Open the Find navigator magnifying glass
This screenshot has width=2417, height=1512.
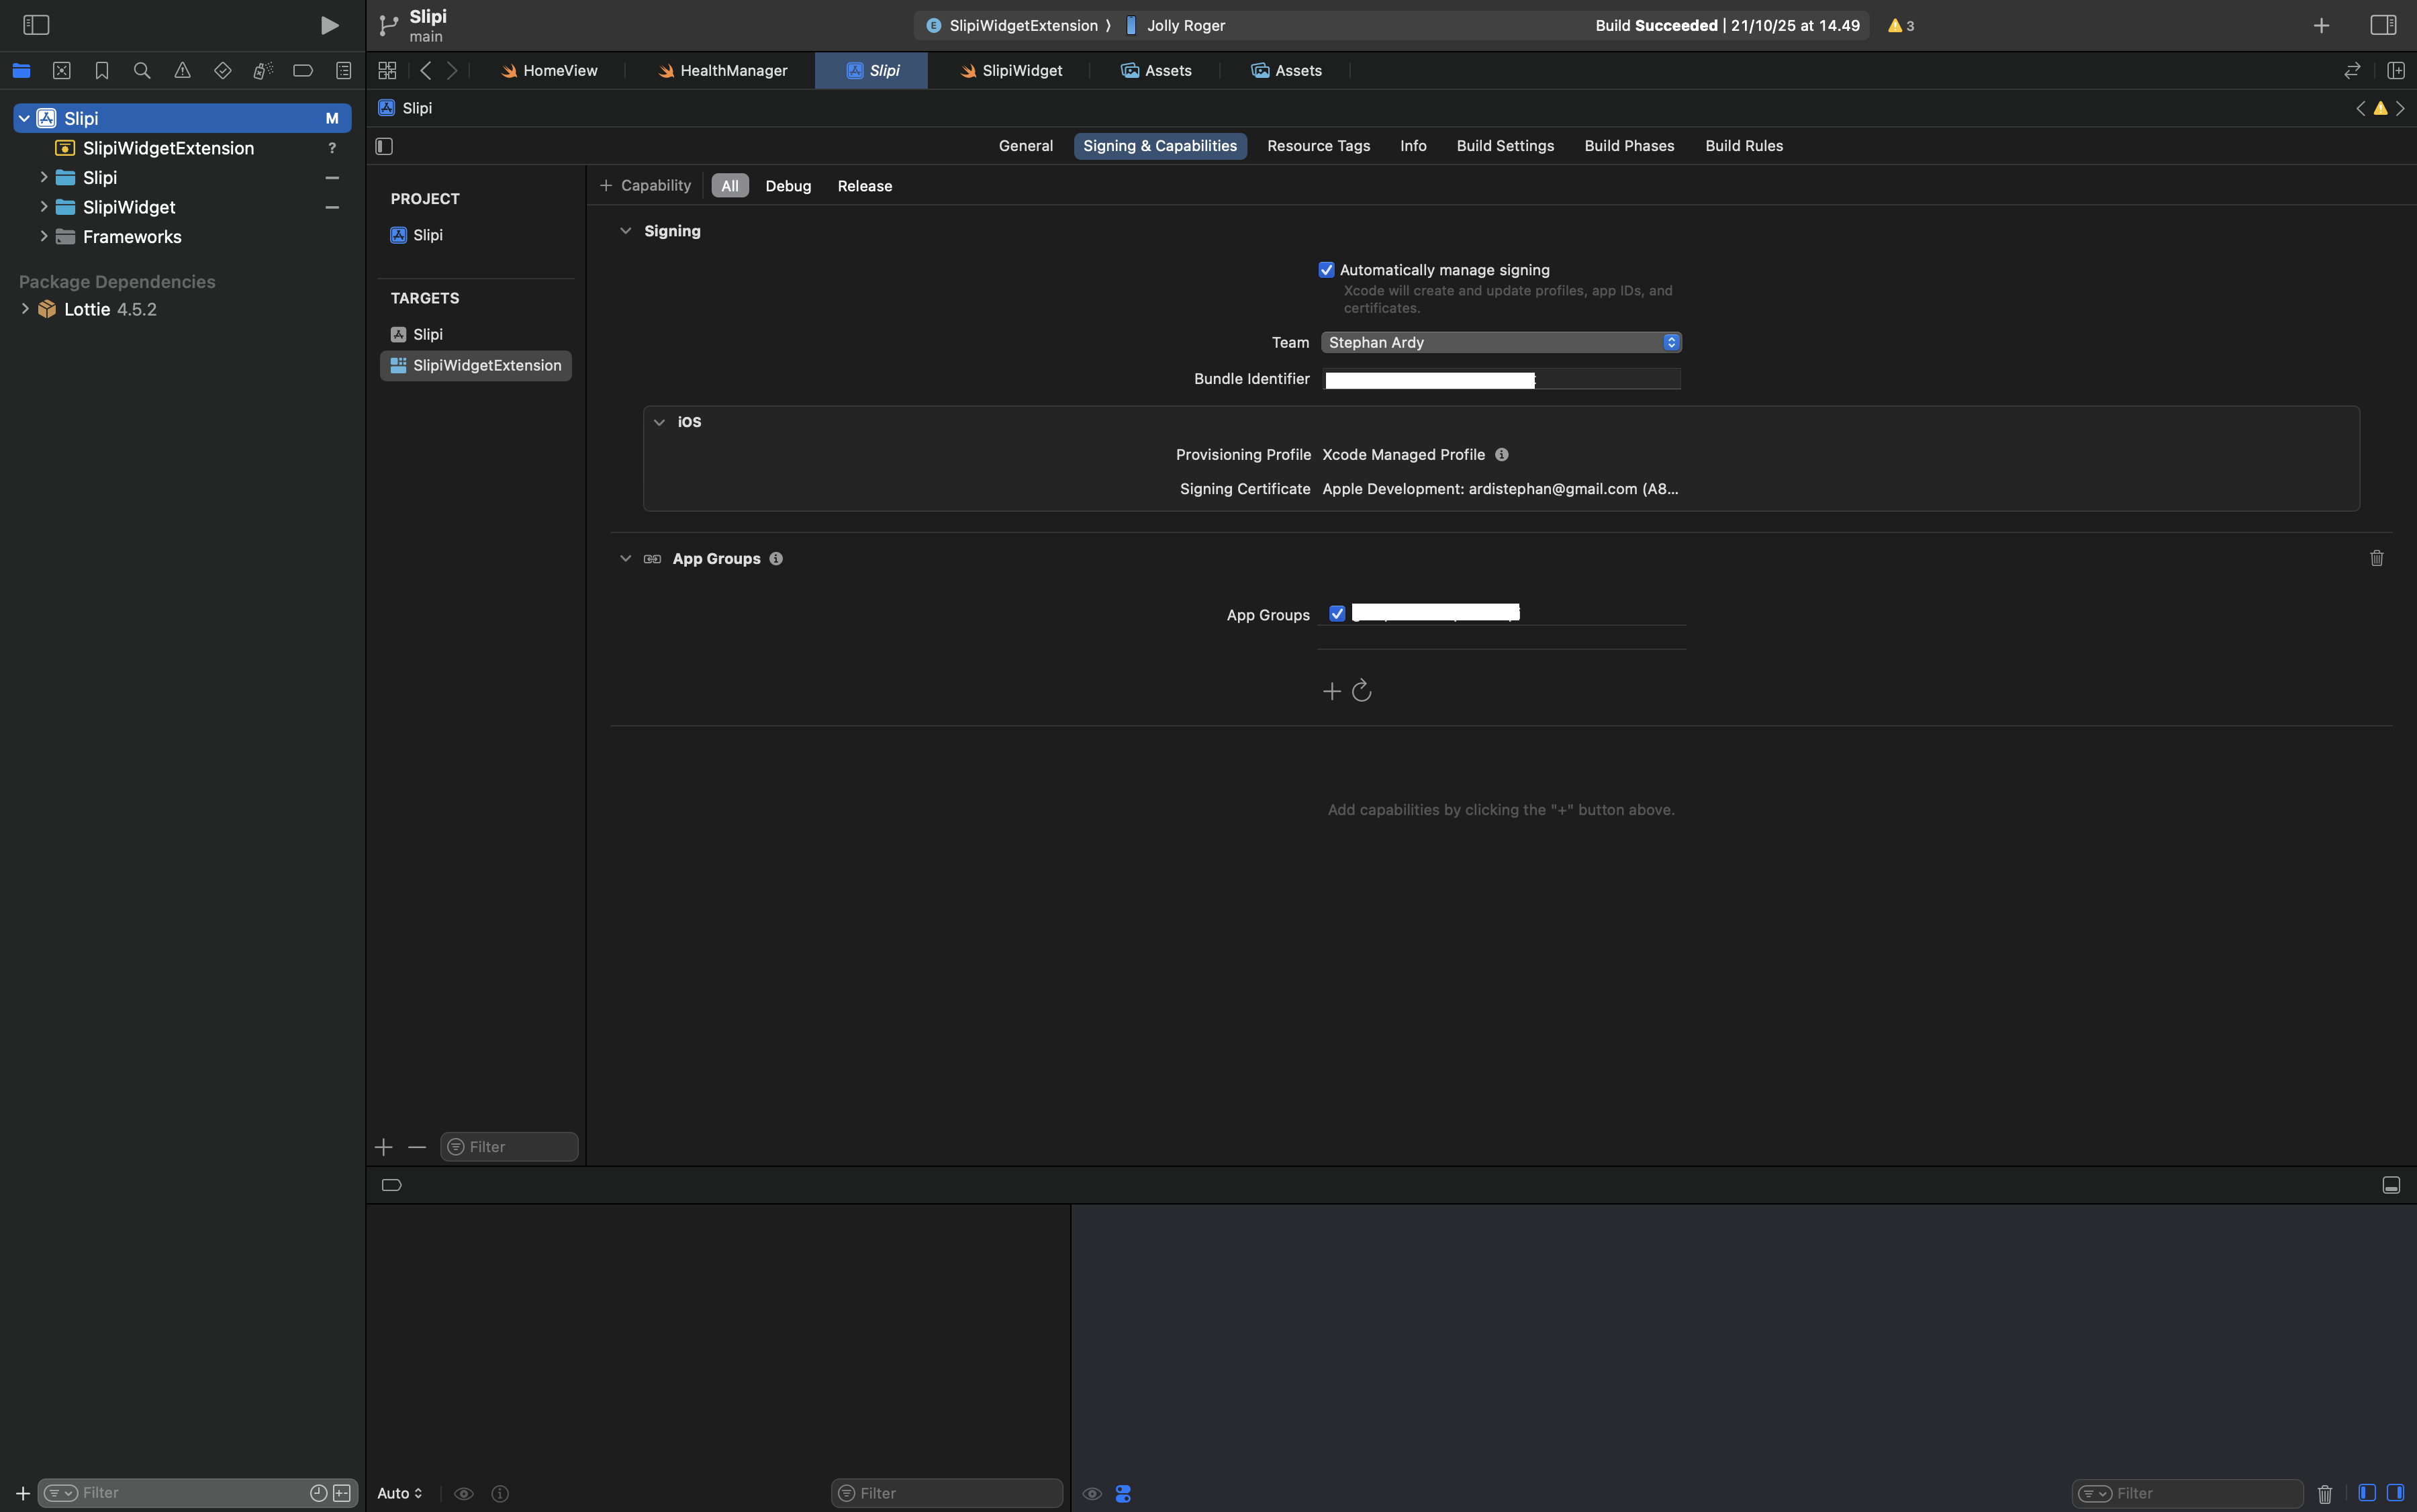[141, 70]
